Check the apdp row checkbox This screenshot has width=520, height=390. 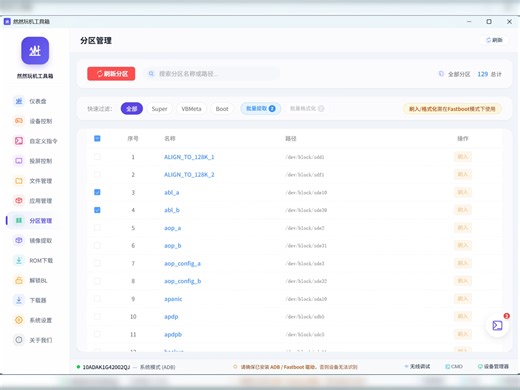(x=97, y=316)
